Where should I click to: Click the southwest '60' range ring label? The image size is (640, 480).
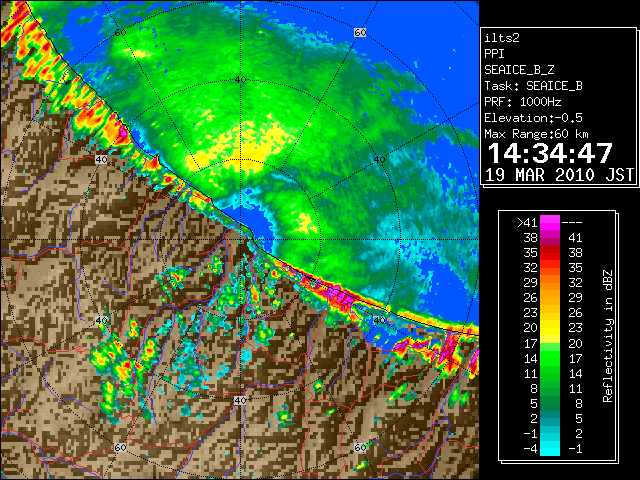(x=120, y=448)
